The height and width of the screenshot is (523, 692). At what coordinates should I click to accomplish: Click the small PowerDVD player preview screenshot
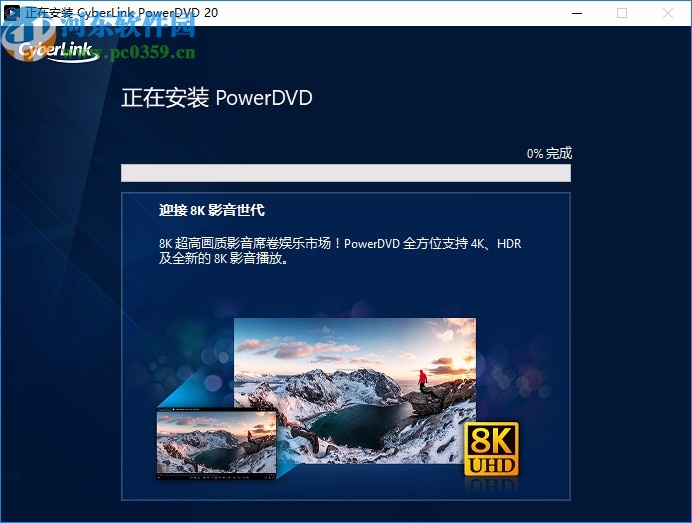pos(217,444)
